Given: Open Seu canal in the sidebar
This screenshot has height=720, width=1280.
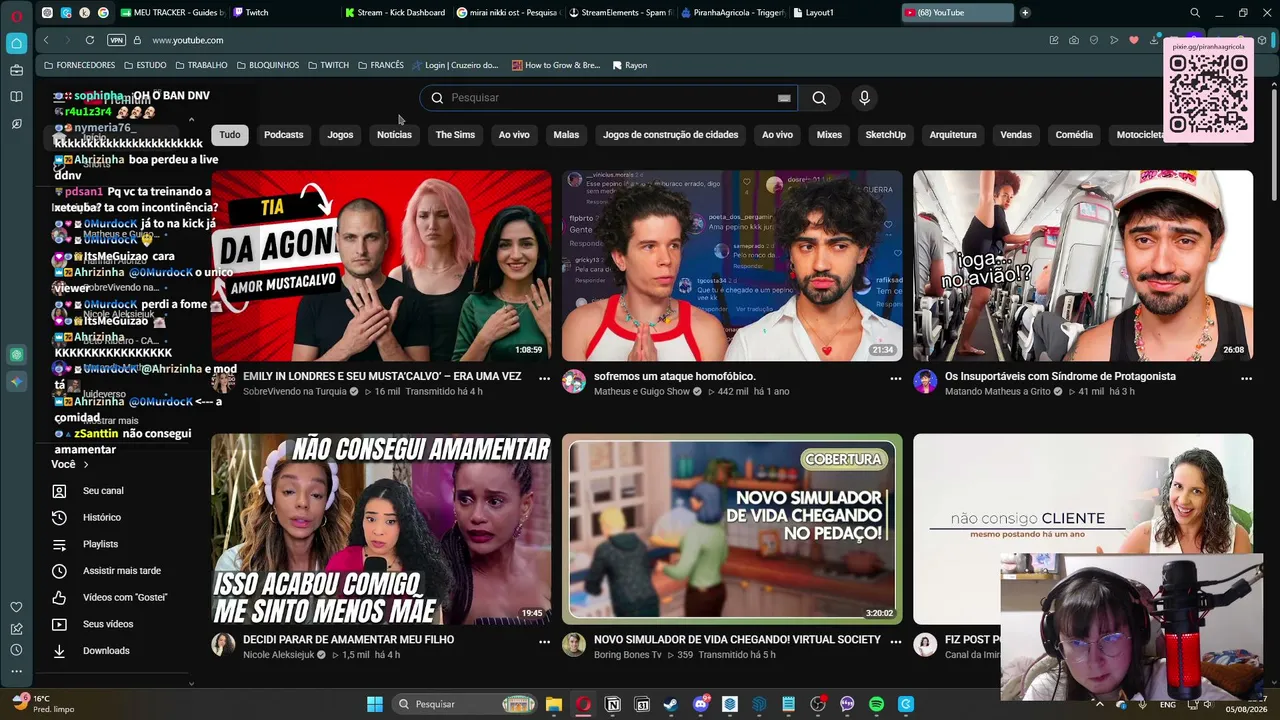Looking at the screenshot, I should 103,491.
